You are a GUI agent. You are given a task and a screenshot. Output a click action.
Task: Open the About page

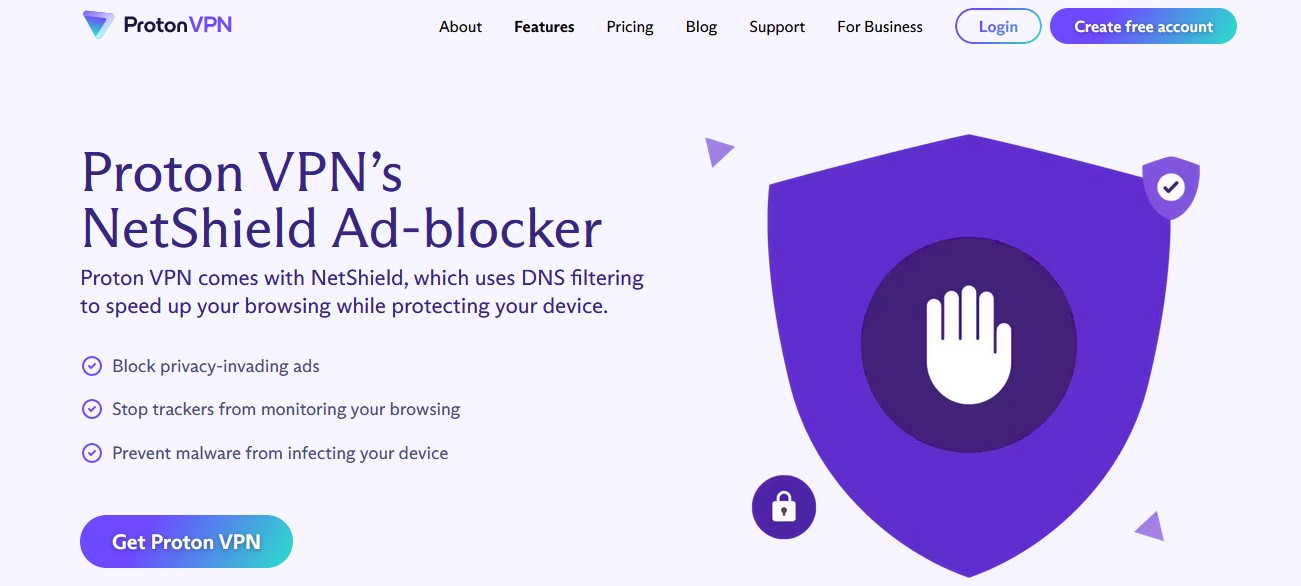(460, 27)
